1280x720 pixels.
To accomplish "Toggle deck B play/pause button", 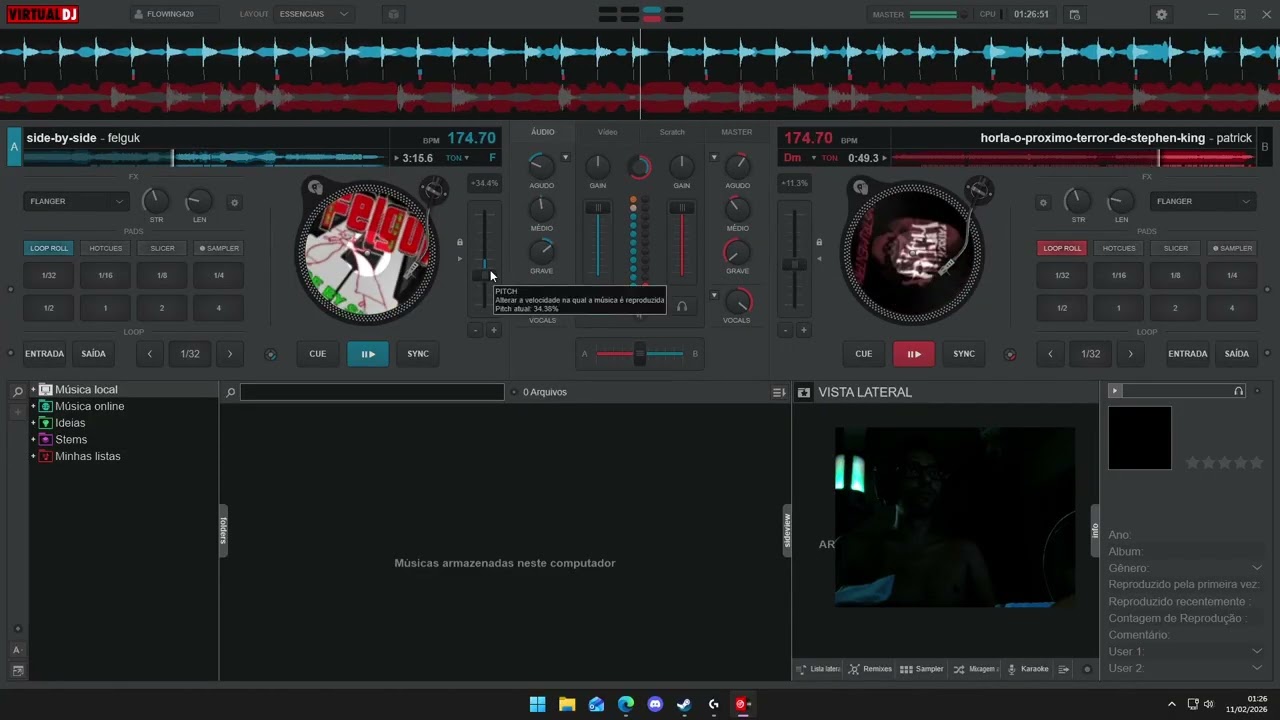I will (914, 353).
